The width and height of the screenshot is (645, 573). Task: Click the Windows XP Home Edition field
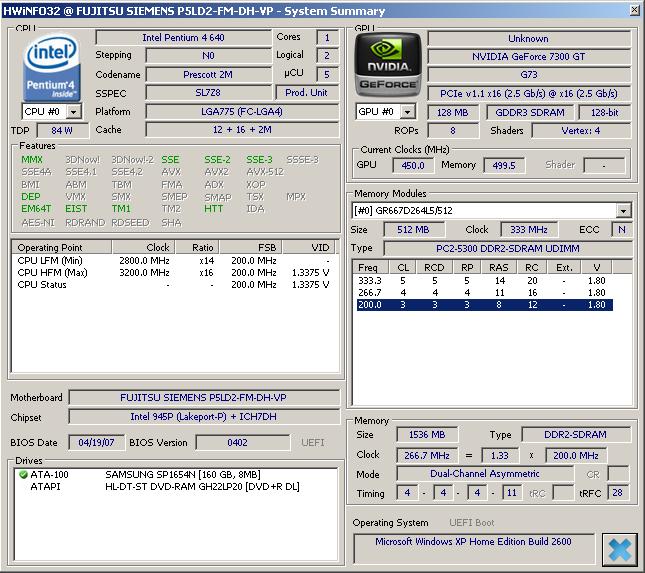(473, 548)
